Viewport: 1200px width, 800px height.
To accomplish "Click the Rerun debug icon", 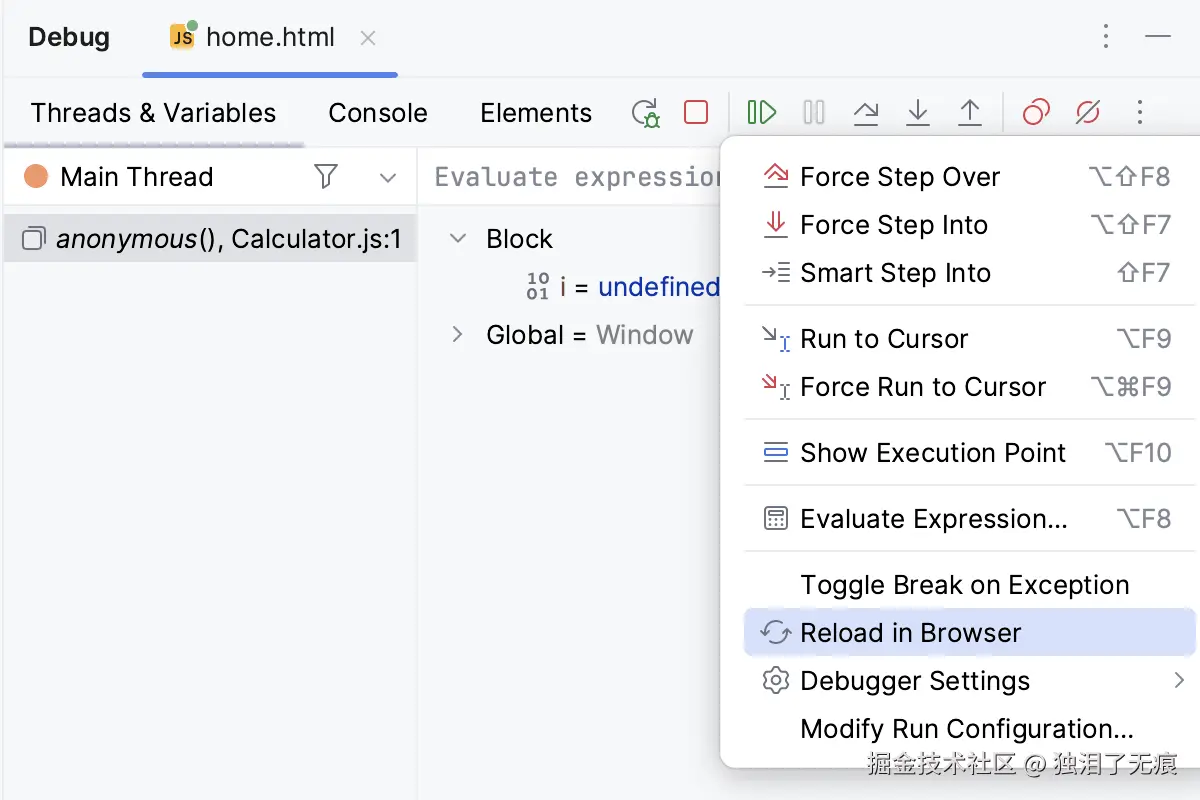I will [646, 113].
